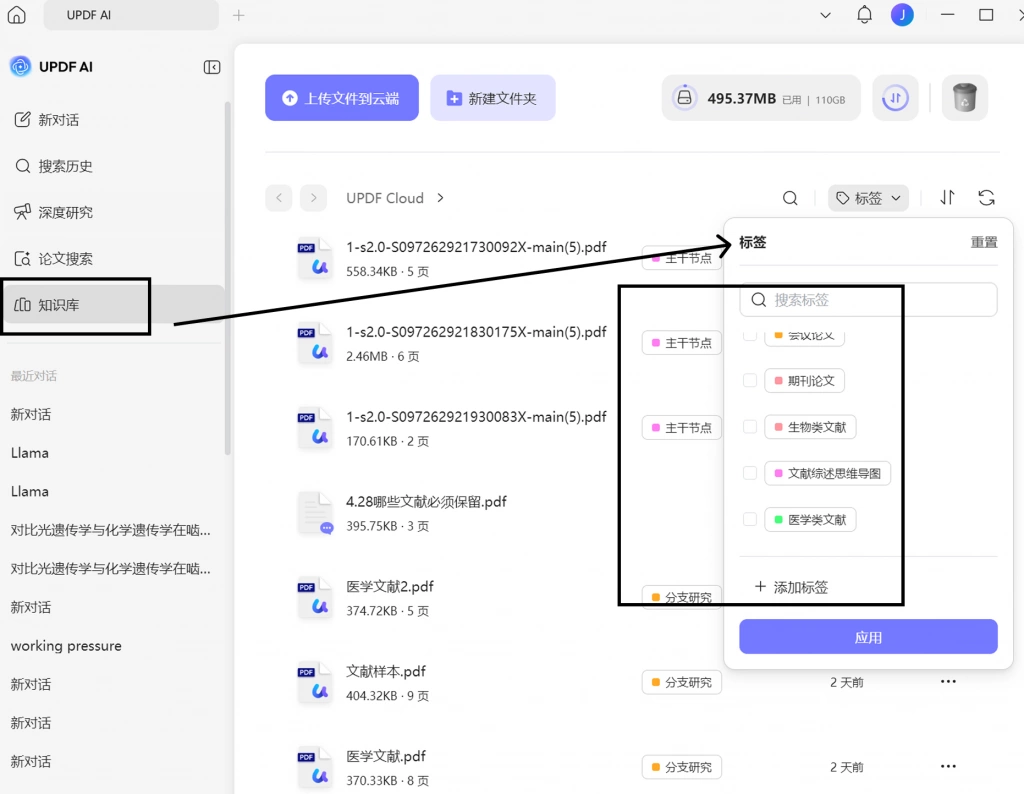This screenshot has width=1024, height=794.
Task: Click the PDF icon of 1-s2.0-S097262921930083X-main(5).pdf
Action: (313, 428)
